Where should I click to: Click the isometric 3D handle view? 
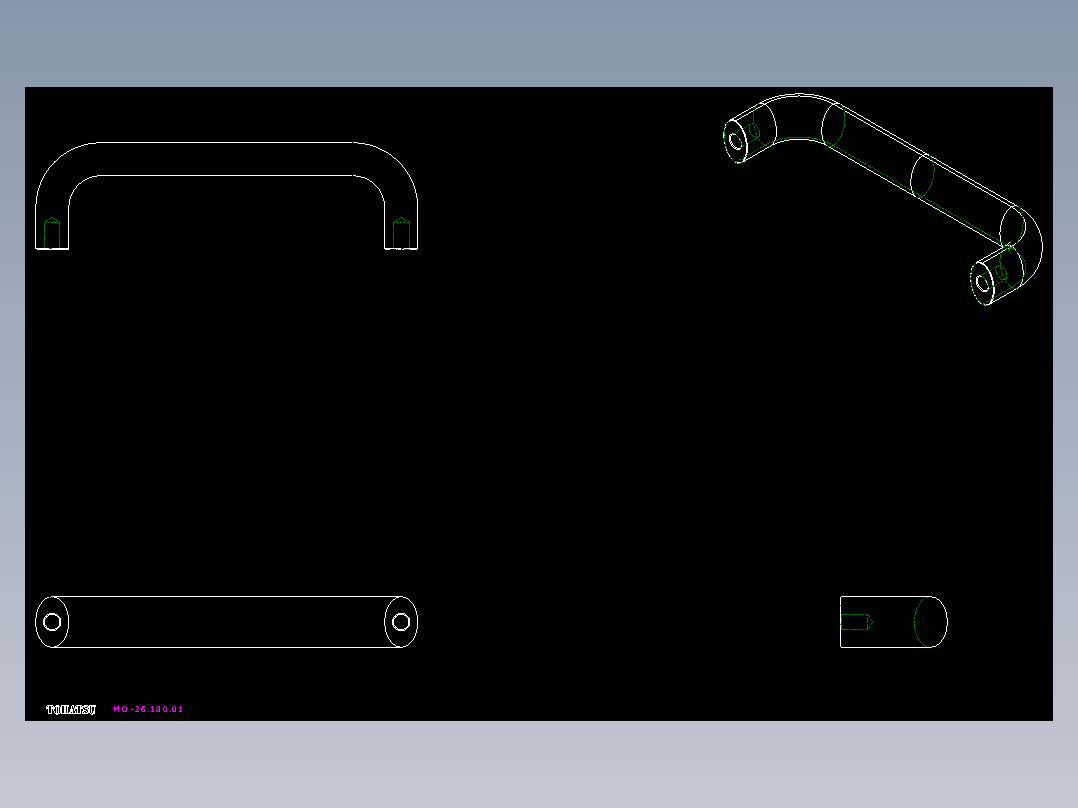(x=883, y=199)
